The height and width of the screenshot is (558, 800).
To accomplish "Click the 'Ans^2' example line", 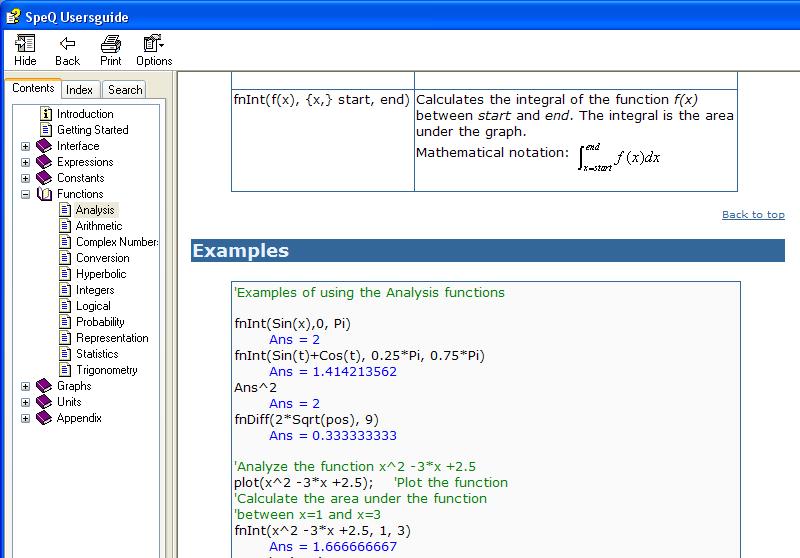I will [256, 387].
